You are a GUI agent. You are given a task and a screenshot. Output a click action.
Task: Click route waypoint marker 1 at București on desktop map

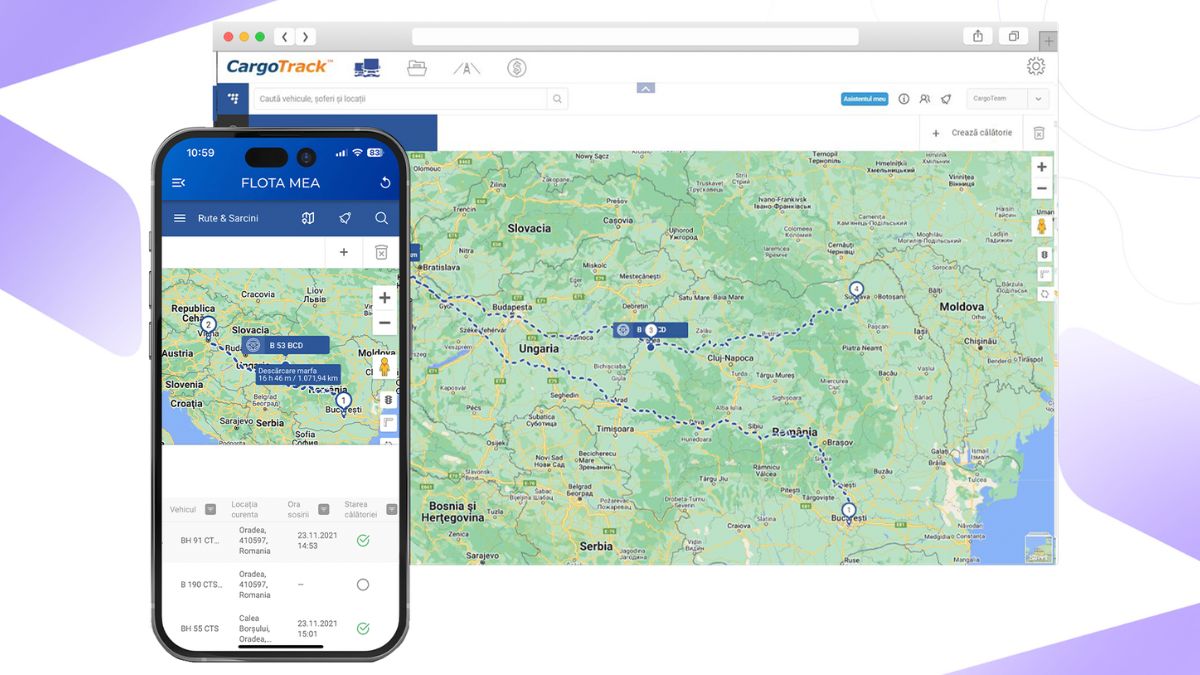[848, 509]
